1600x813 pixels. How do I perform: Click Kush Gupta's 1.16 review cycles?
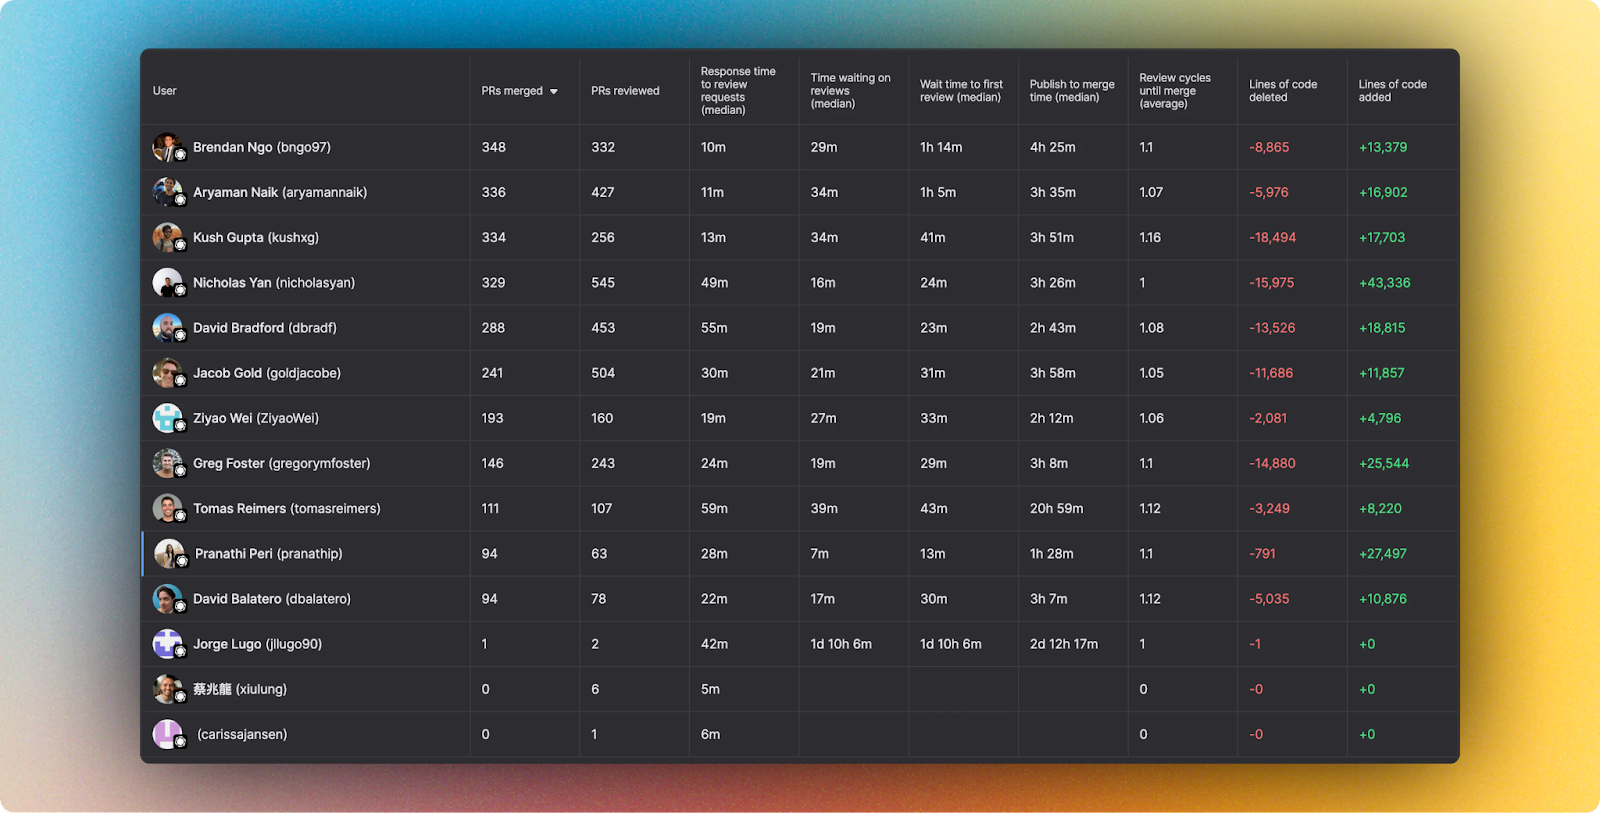1150,237
